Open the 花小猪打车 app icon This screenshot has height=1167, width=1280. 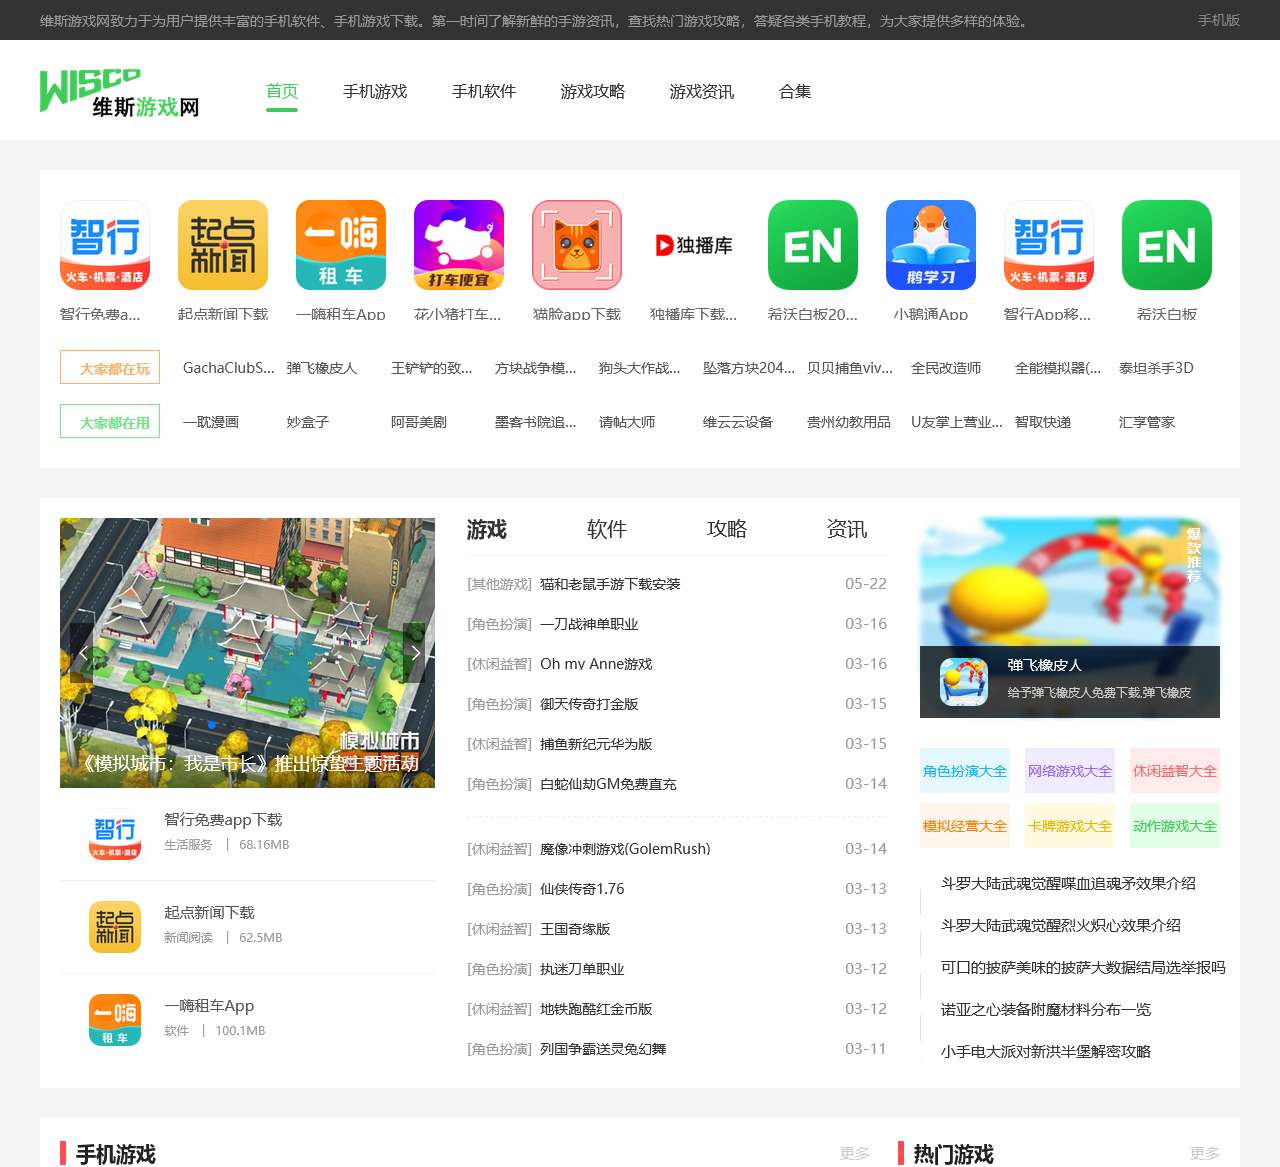[459, 245]
